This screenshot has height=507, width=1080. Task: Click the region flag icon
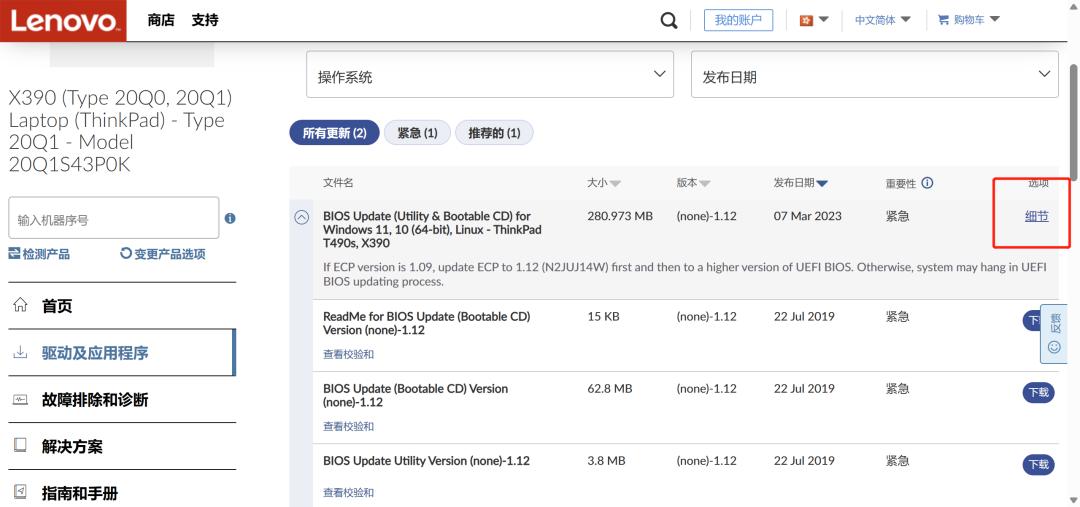[x=805, y=20]
